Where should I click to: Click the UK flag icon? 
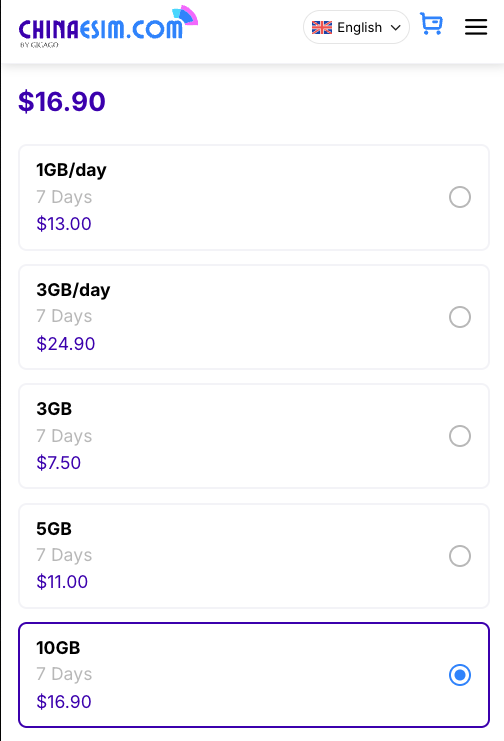click(x=322, y=27)
